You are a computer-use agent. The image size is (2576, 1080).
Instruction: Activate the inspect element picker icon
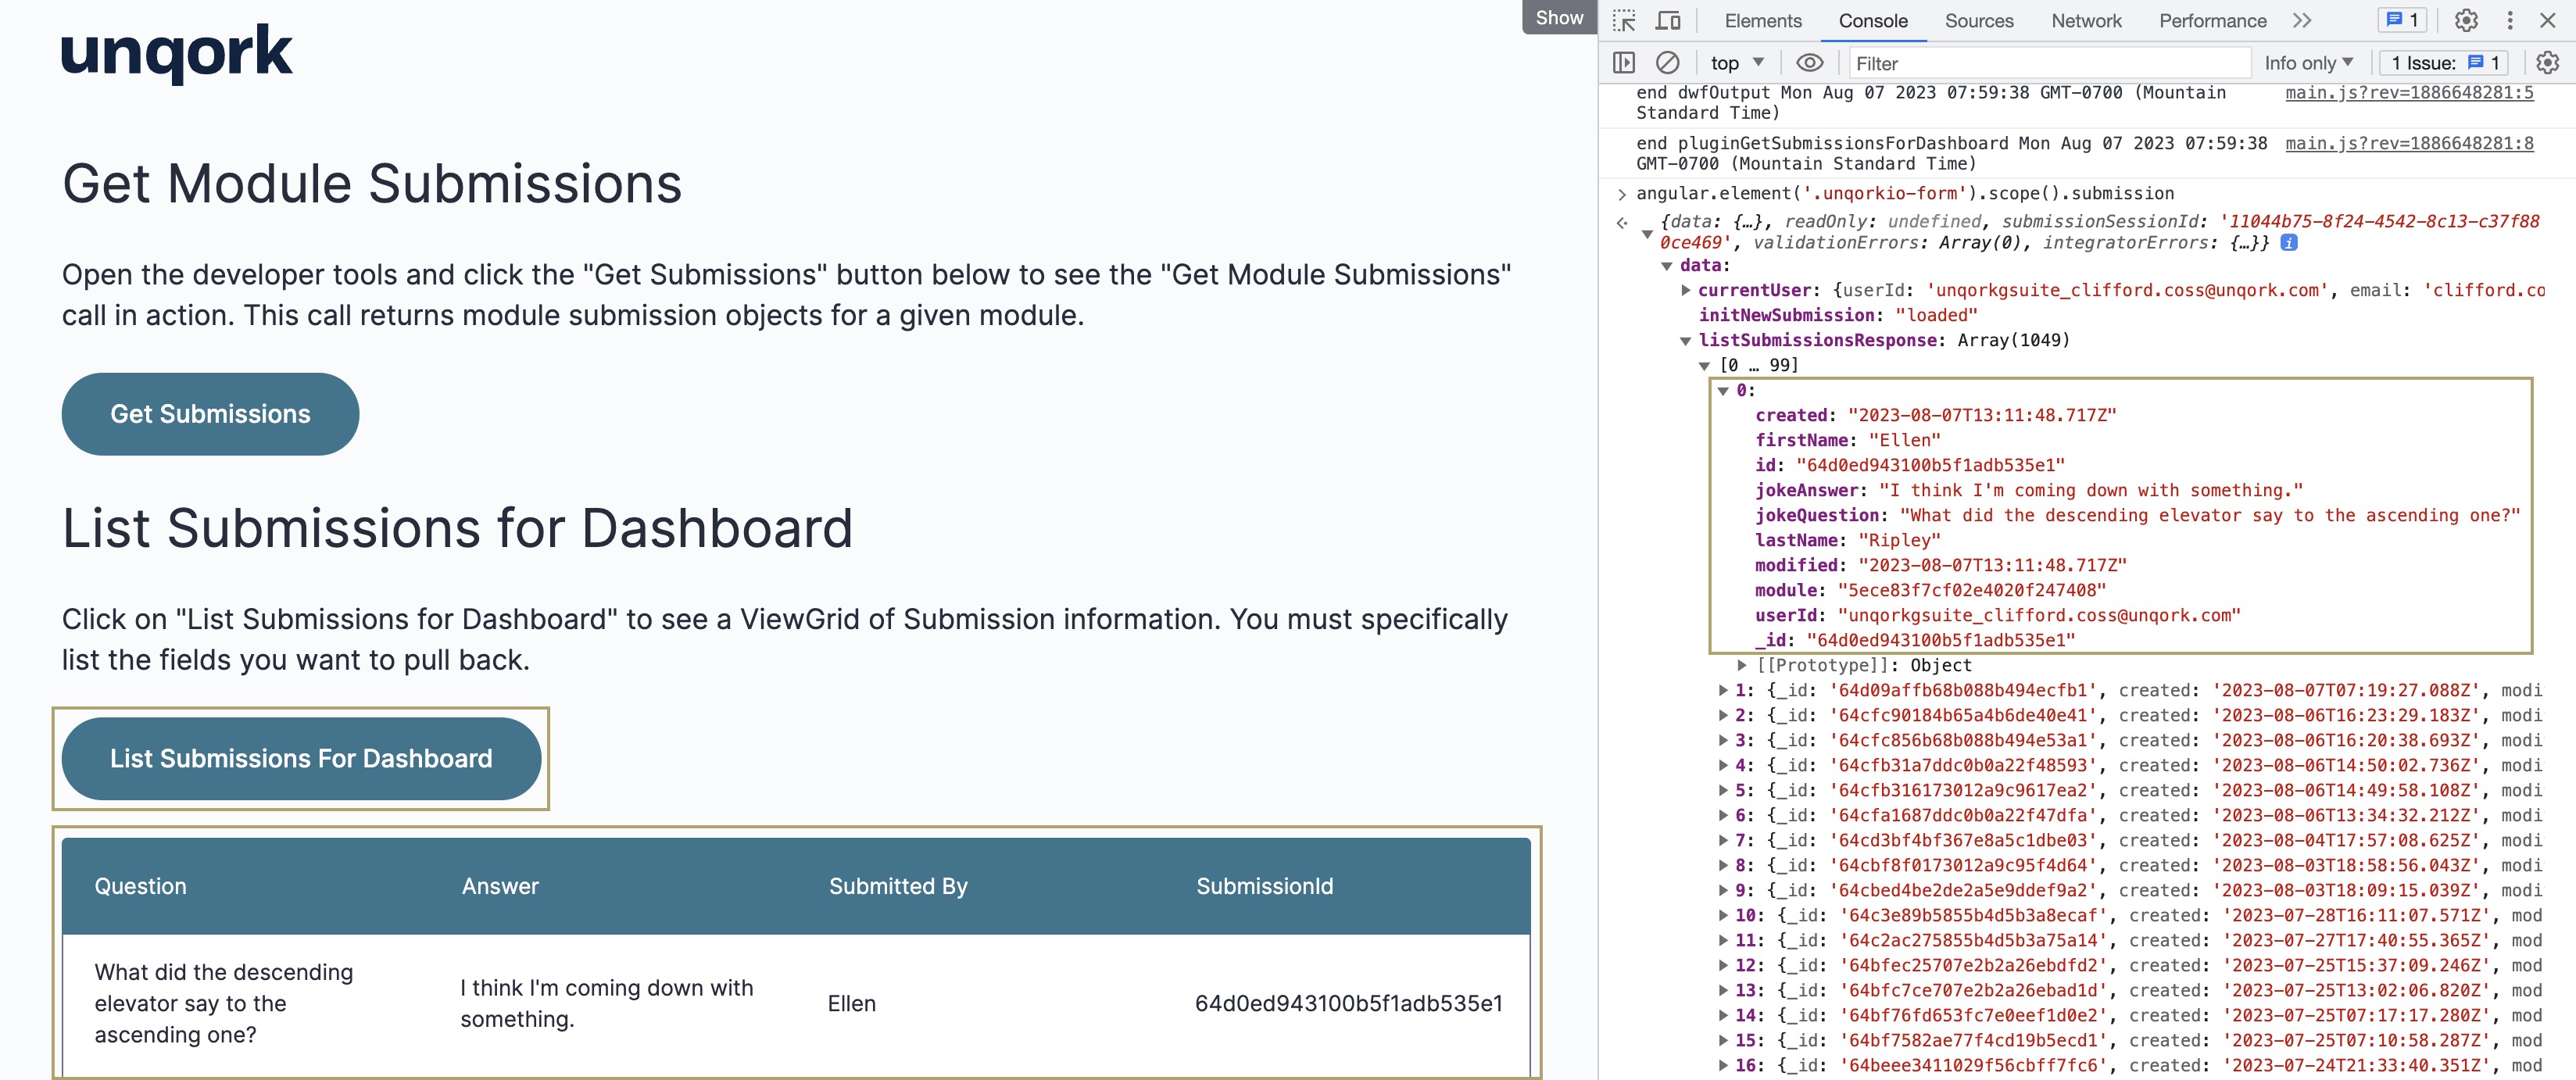(x=1624, y=21)
